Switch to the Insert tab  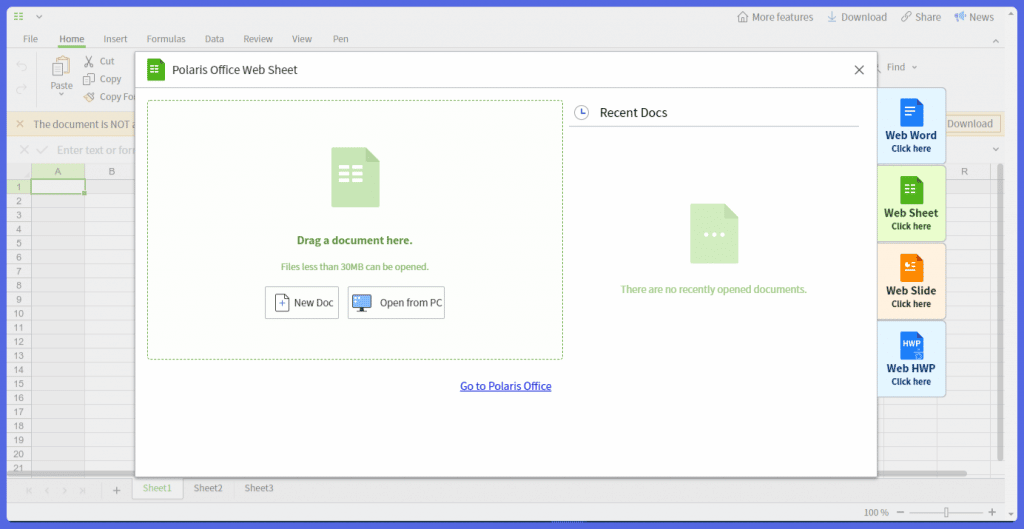pyautogui.click(x=116, y=39)
